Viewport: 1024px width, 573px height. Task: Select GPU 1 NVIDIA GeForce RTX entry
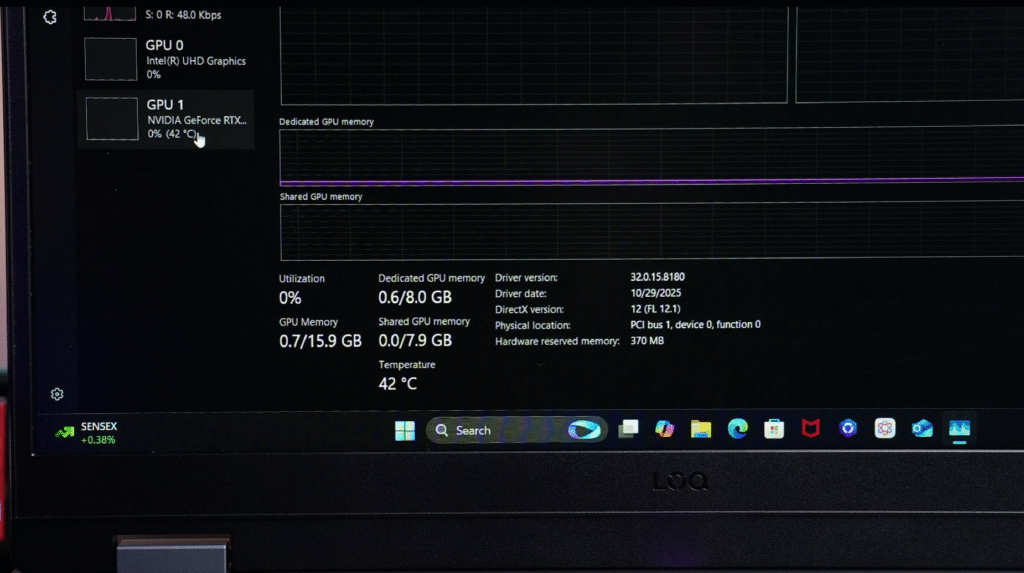point(165,118)
